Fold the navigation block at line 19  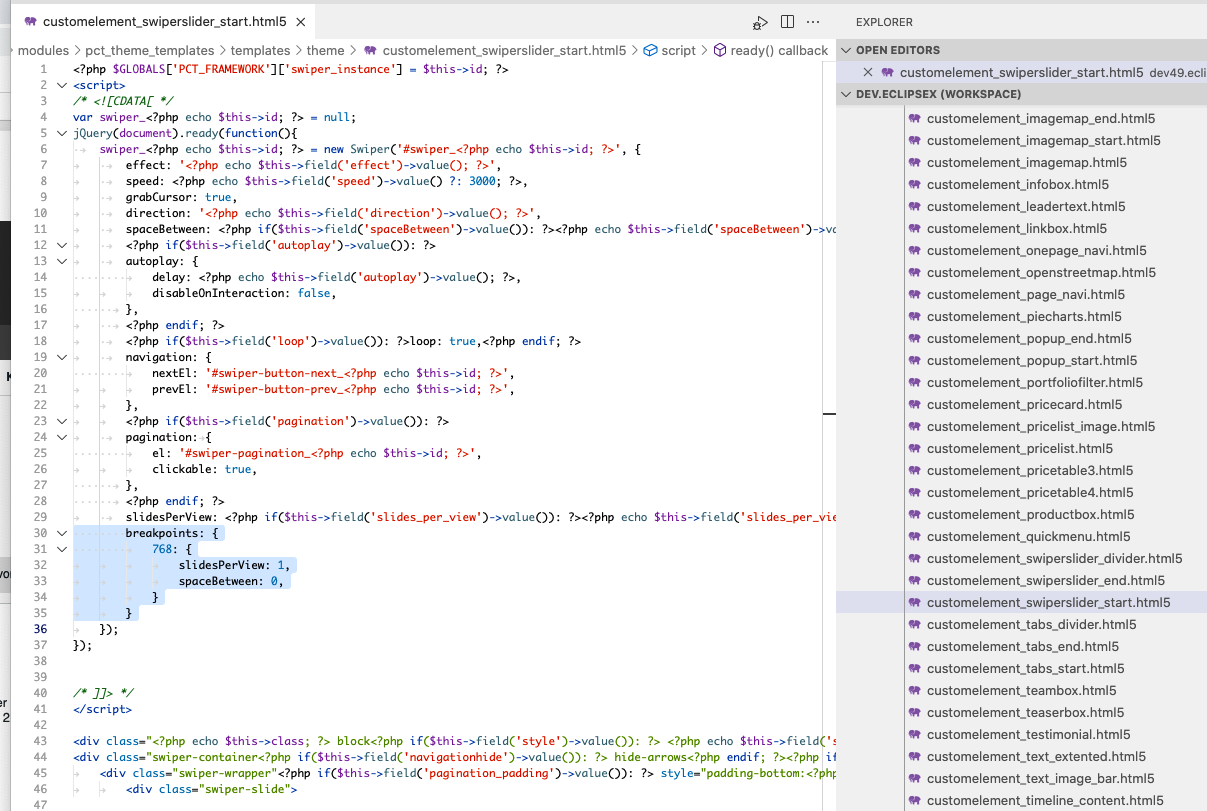pyautogui.click(x=62, y=357)
